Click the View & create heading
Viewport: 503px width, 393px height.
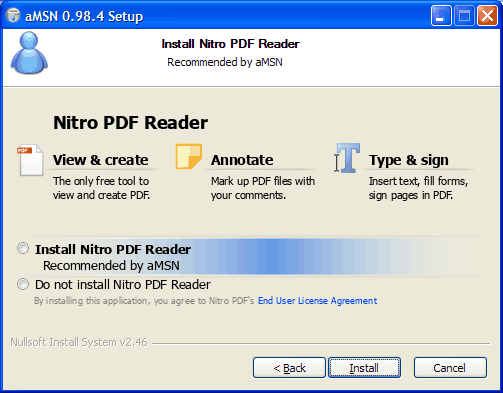click(100, 160)
